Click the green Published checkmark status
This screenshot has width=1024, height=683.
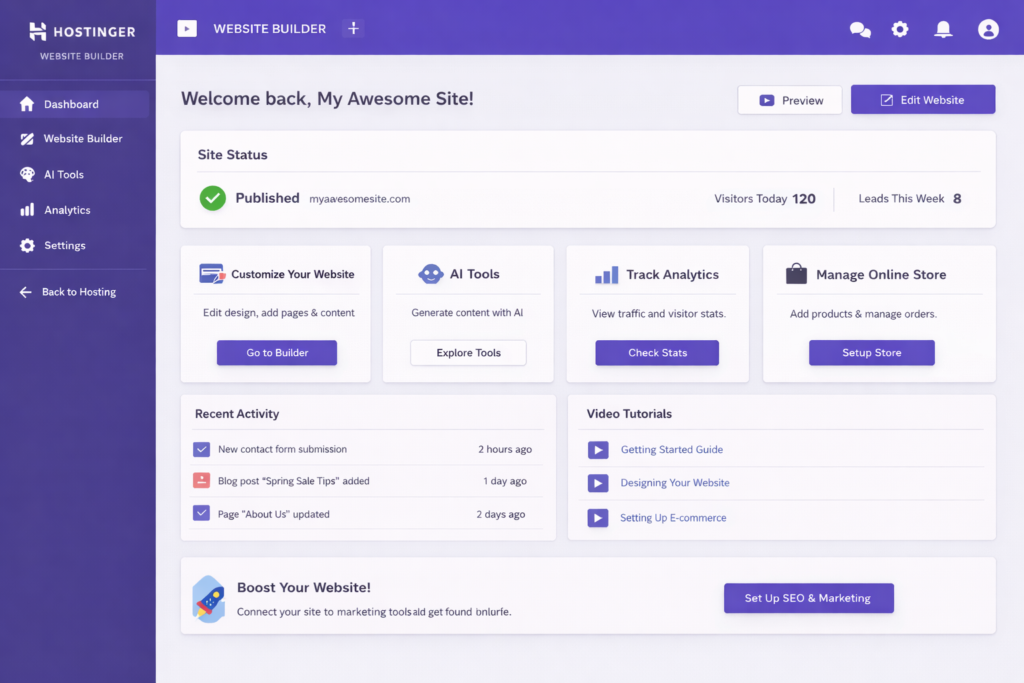pyautogui.click(x=213, y=198)
